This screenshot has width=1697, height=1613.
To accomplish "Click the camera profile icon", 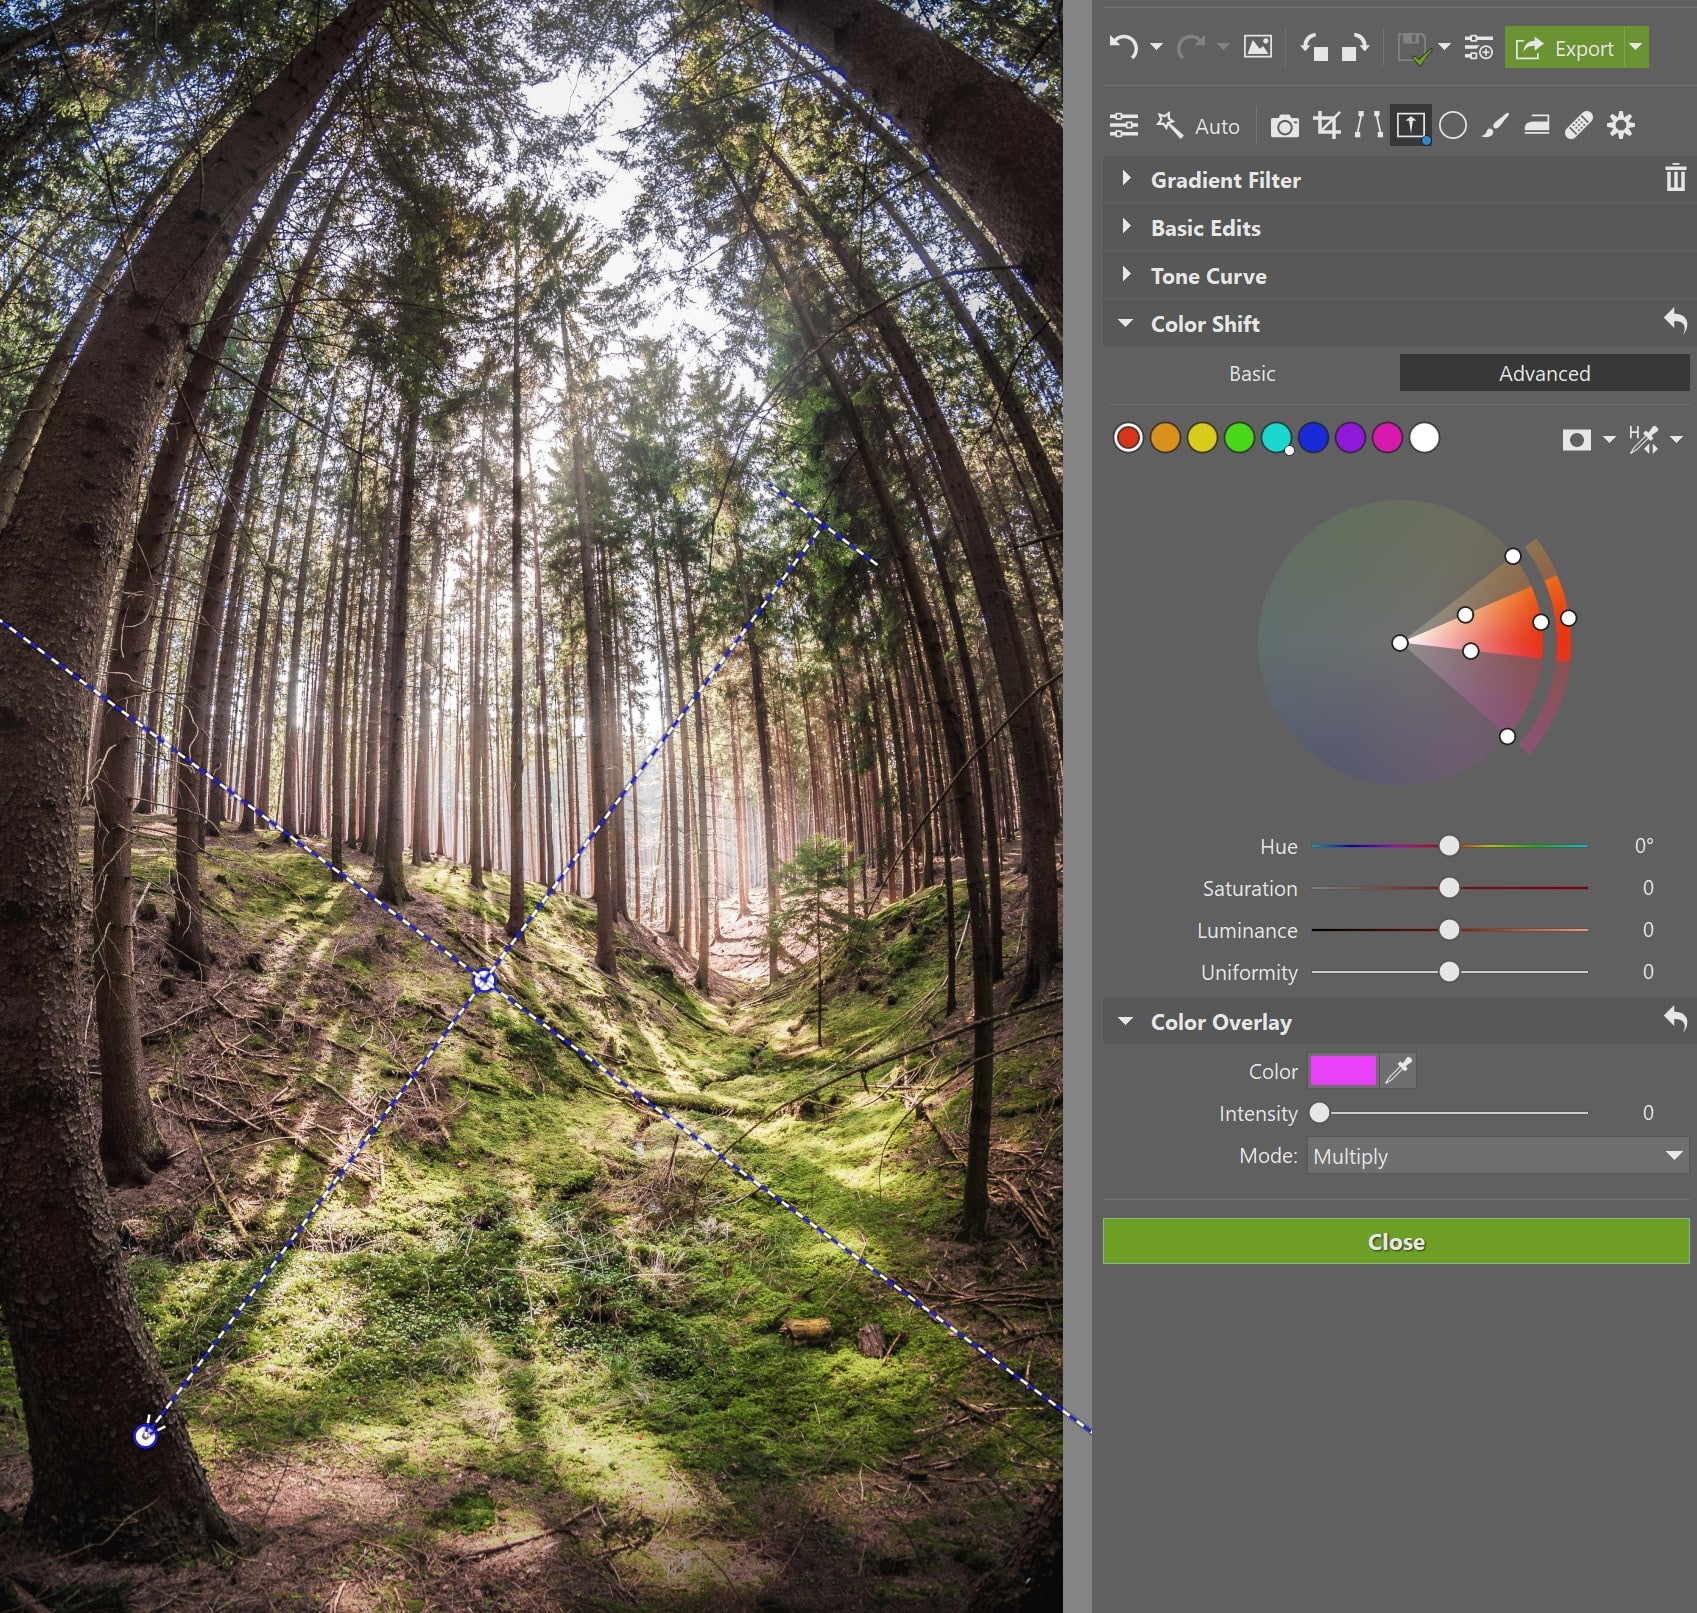I will pos(1285,126).
